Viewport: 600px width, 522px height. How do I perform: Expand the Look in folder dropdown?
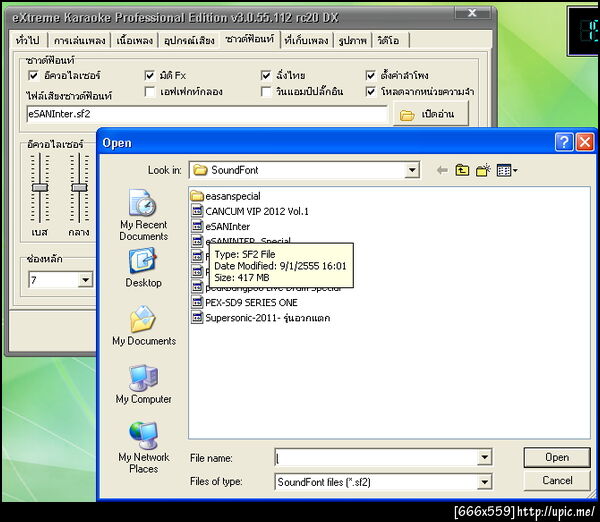[x=412, y=170]
